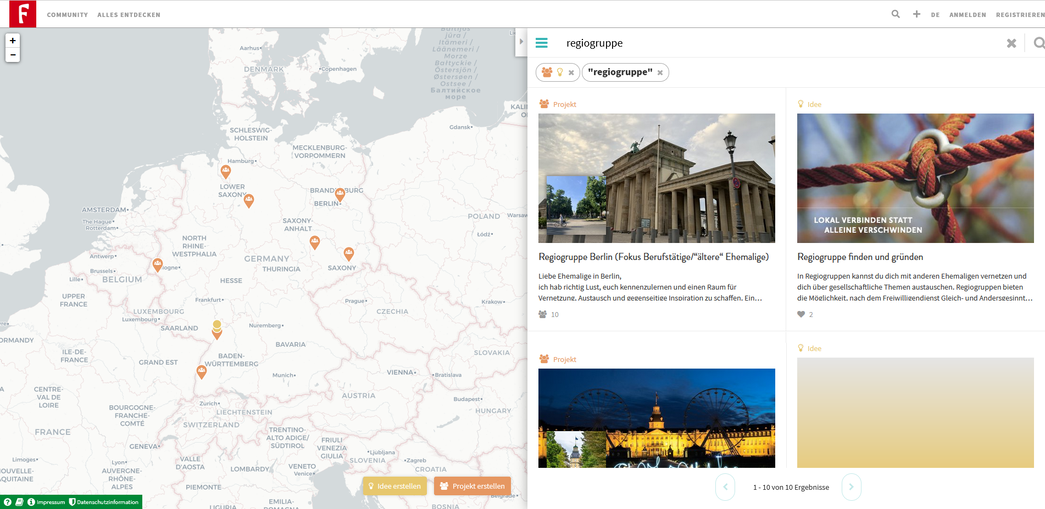Image resolution: width=1045 pixels, height=509 pixels.
Task: Click the lightbulb idea icon in filter chip
Action: (560, 72)
